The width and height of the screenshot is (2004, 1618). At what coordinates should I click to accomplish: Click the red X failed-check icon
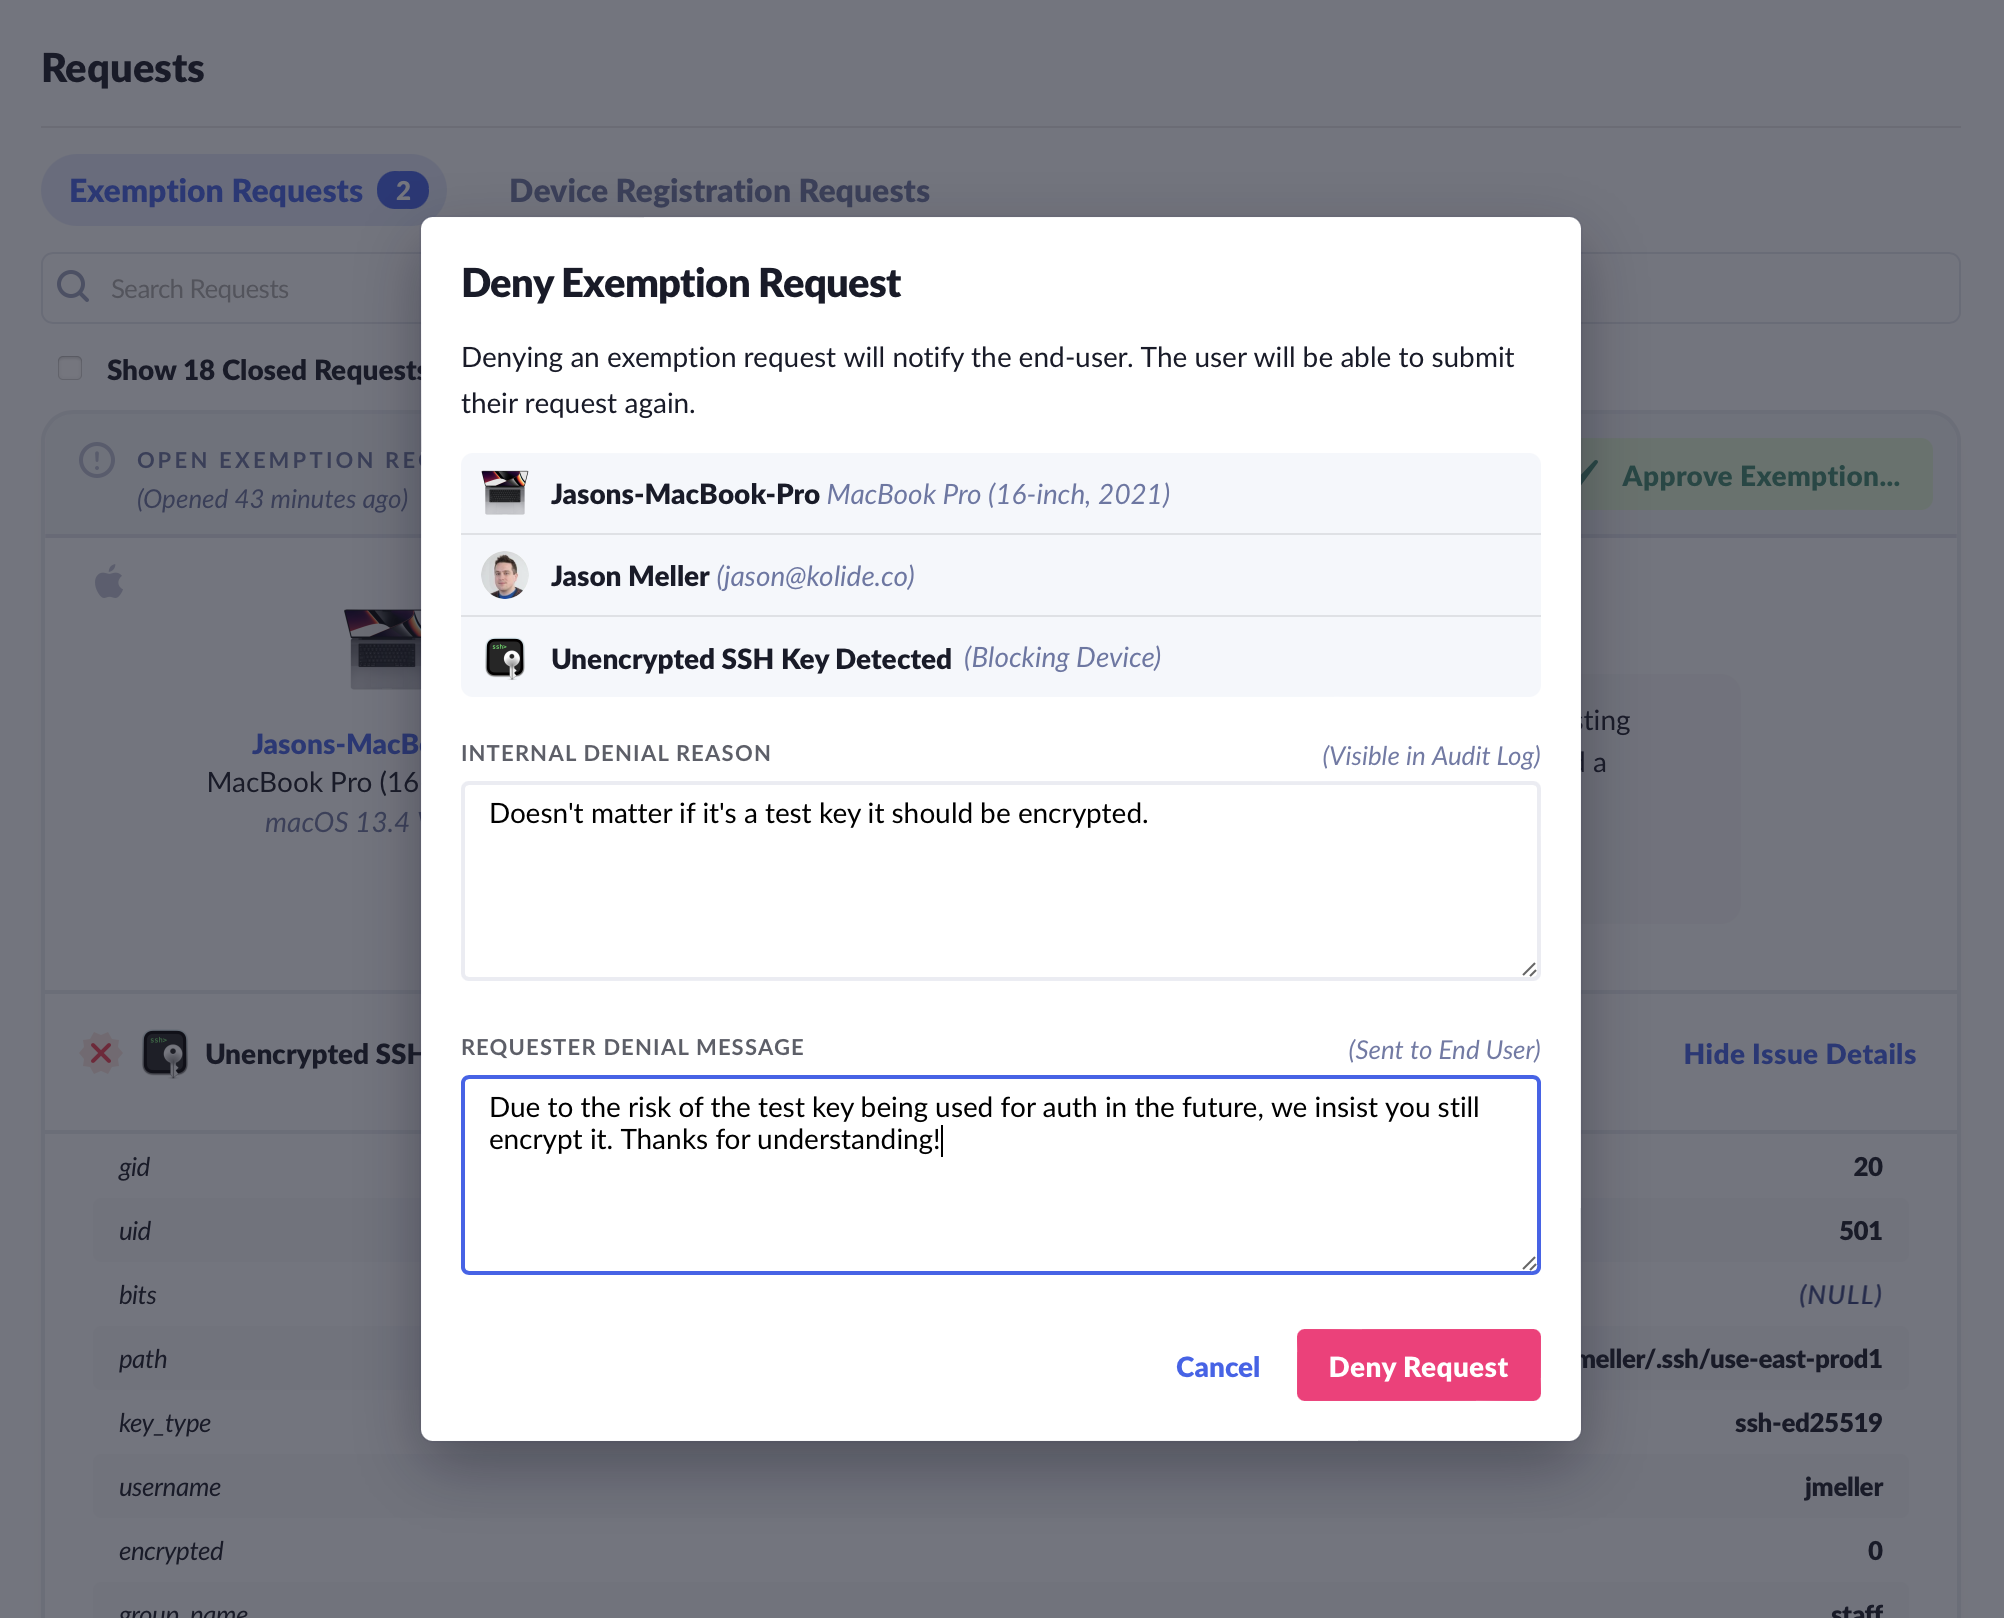coord(101,1053)
